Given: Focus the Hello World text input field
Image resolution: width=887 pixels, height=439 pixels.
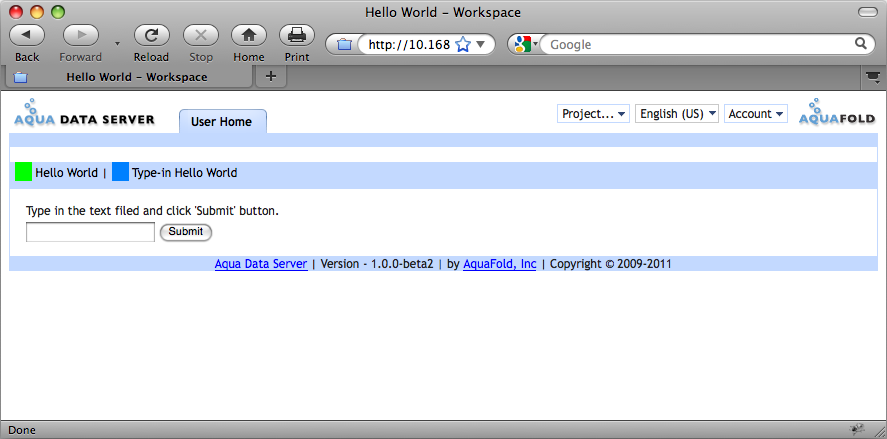Looking at the screenshot, I should pyautogui.click(x=90, y=232).
